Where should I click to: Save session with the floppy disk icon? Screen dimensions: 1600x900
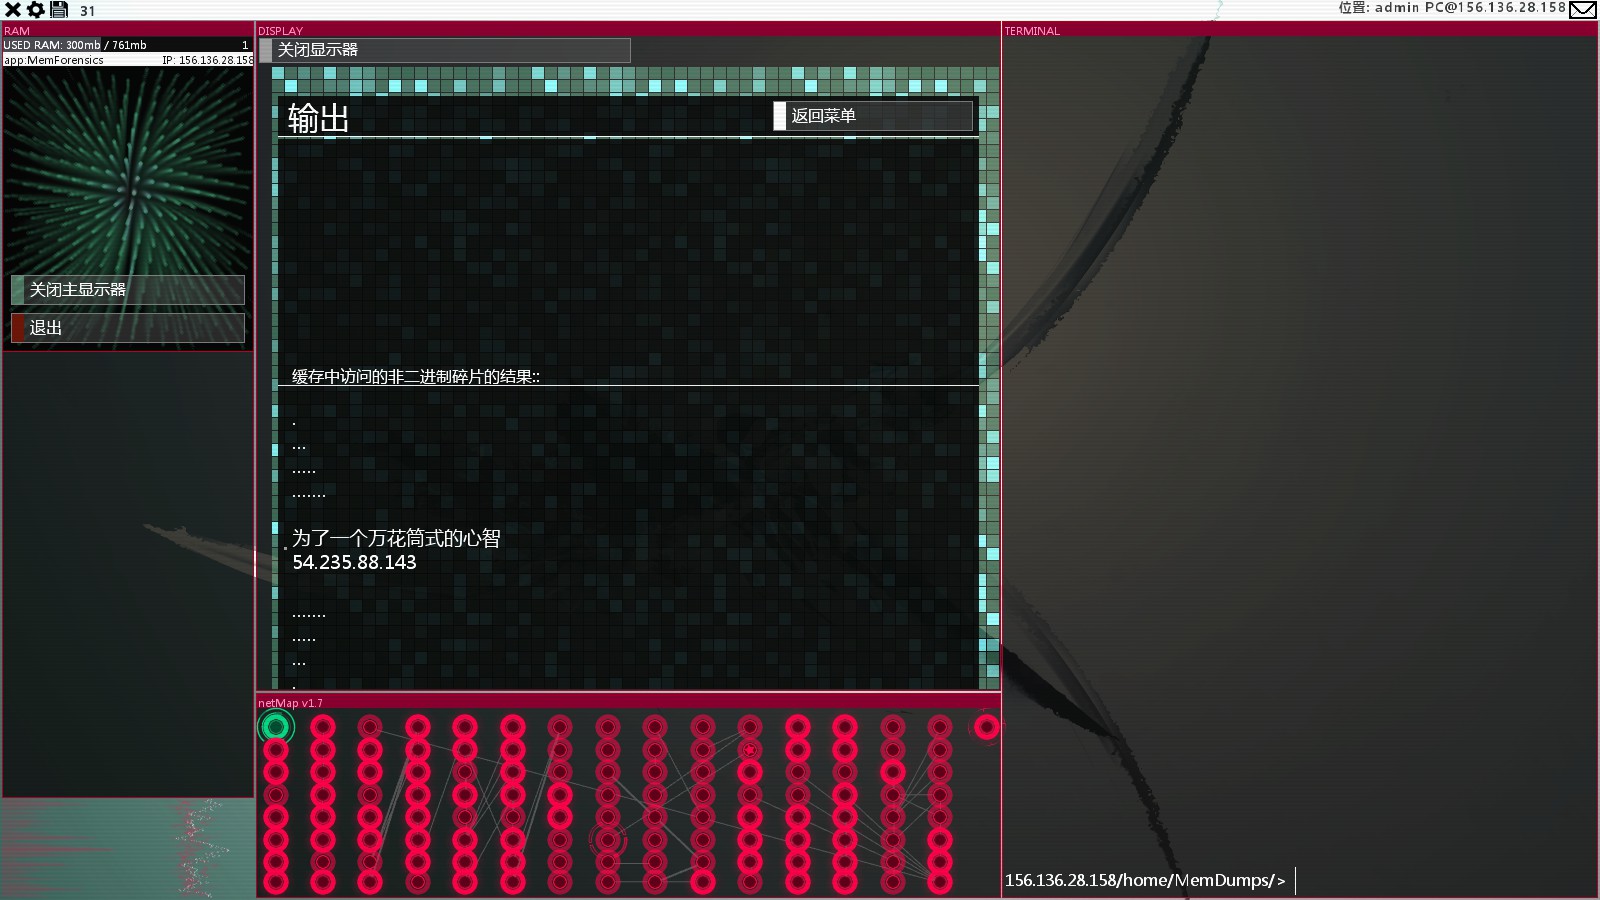[59, 10]
